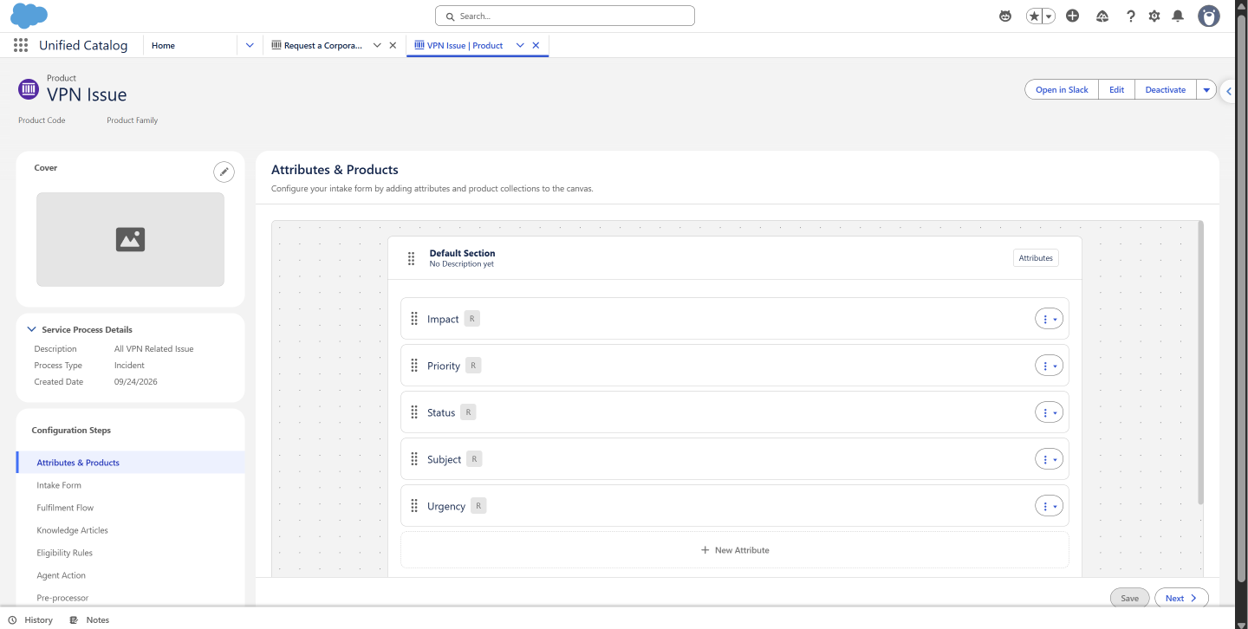Click the Next button
The width and height of the screenshot is (1248, 629).
point(1181,598)
